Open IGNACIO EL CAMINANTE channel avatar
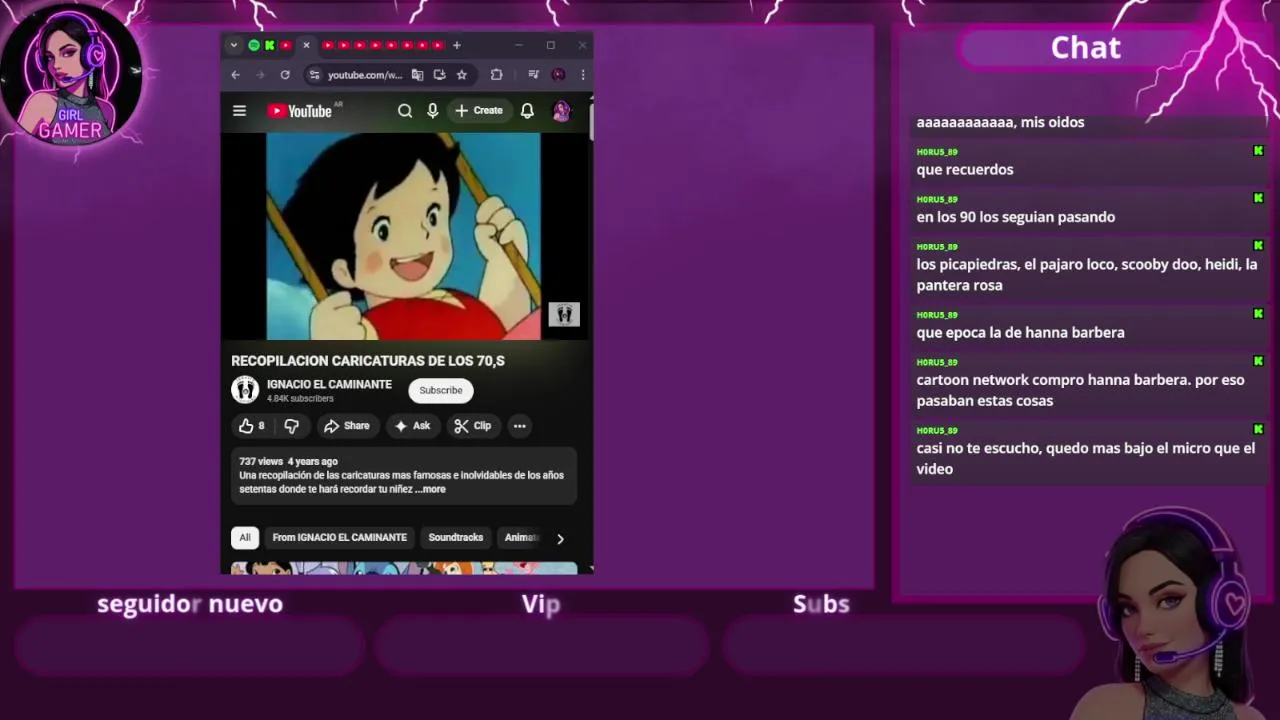The height and width of the screenshot is (720, 1280). pos(245,390)
